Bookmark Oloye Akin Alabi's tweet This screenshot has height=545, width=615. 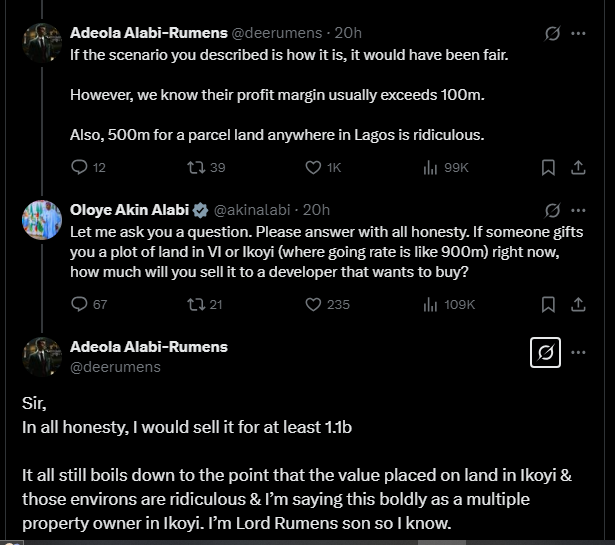[548, 304]
